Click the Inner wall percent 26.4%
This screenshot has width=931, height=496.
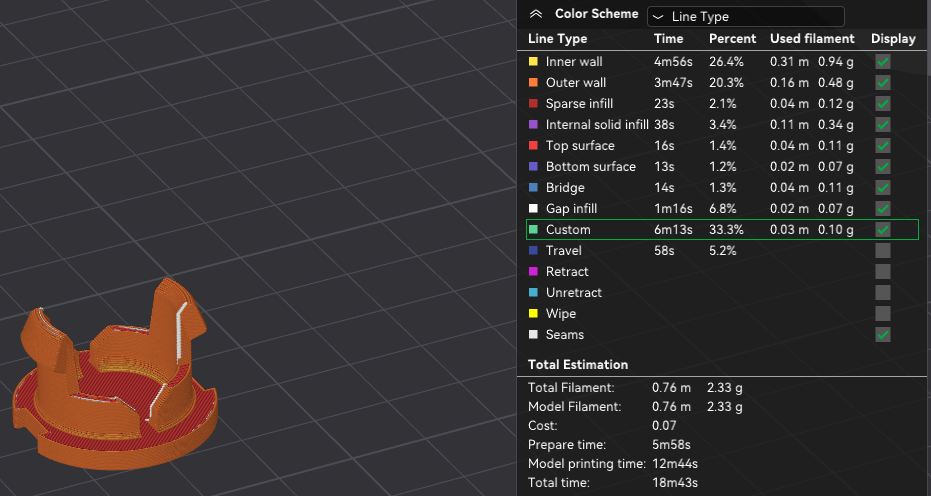(x=726, y=62)
